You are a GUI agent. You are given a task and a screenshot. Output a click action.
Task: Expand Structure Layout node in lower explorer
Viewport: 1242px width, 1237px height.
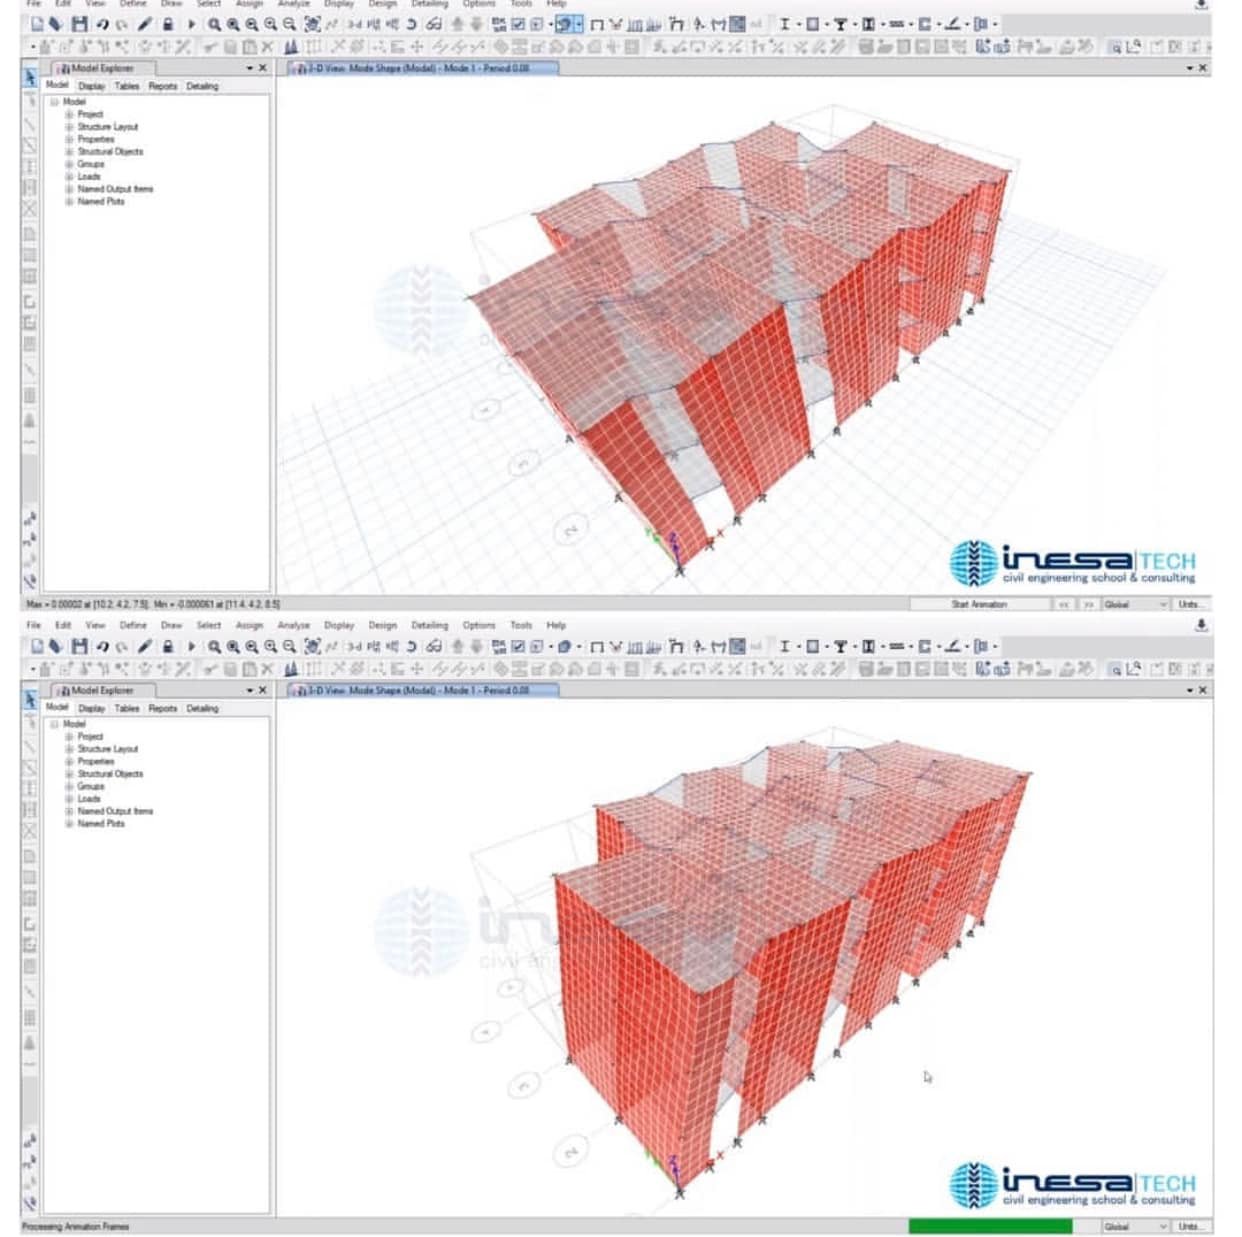(69, 749)
